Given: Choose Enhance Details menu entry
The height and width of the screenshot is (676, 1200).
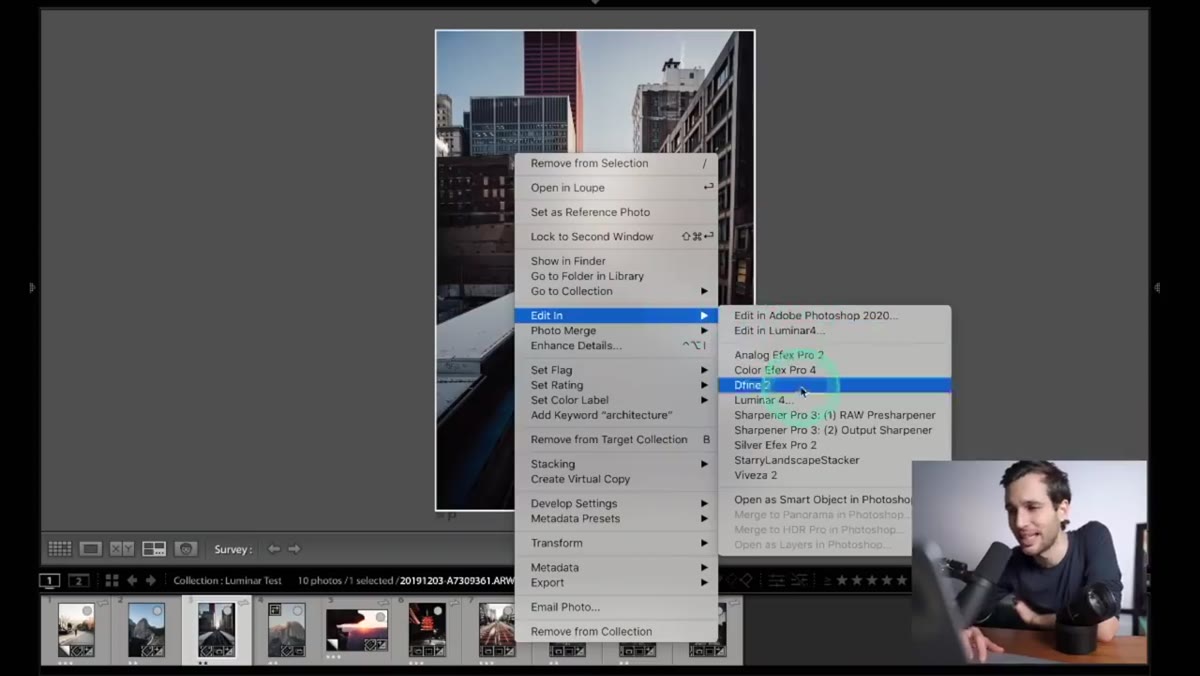Looking at the screenshot, I should tap(616, 346).
